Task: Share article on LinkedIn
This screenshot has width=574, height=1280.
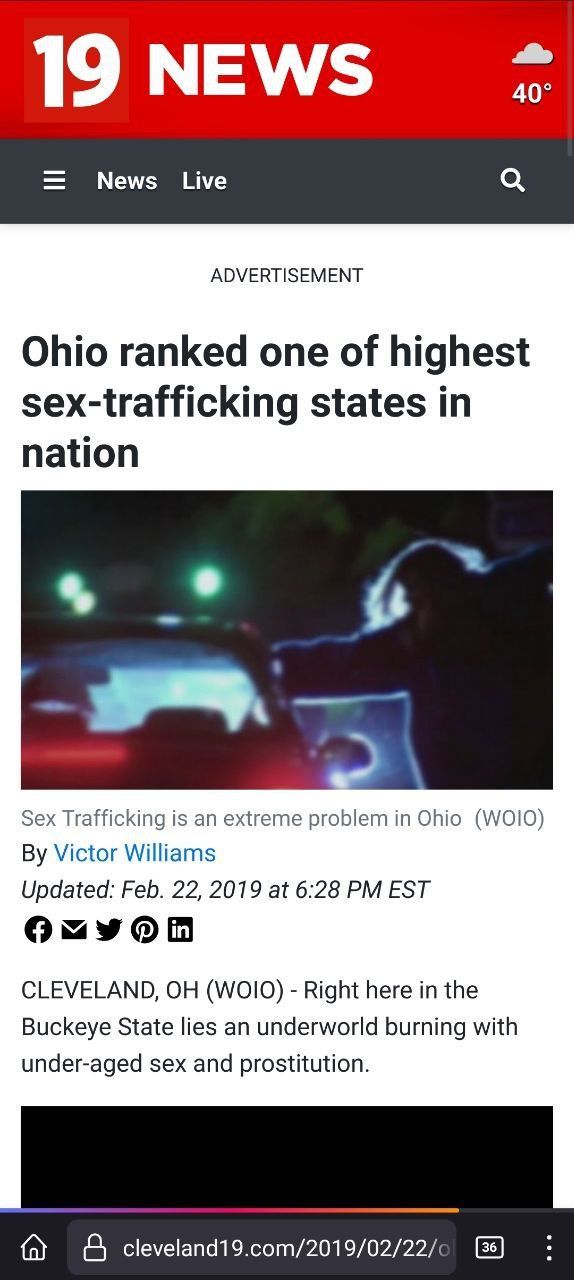Action: [x=180, y=930]
